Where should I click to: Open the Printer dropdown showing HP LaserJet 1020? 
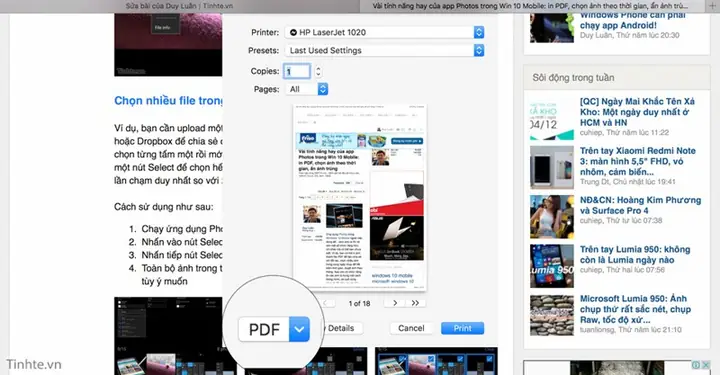pyautogui.click(x=385, y=33)
